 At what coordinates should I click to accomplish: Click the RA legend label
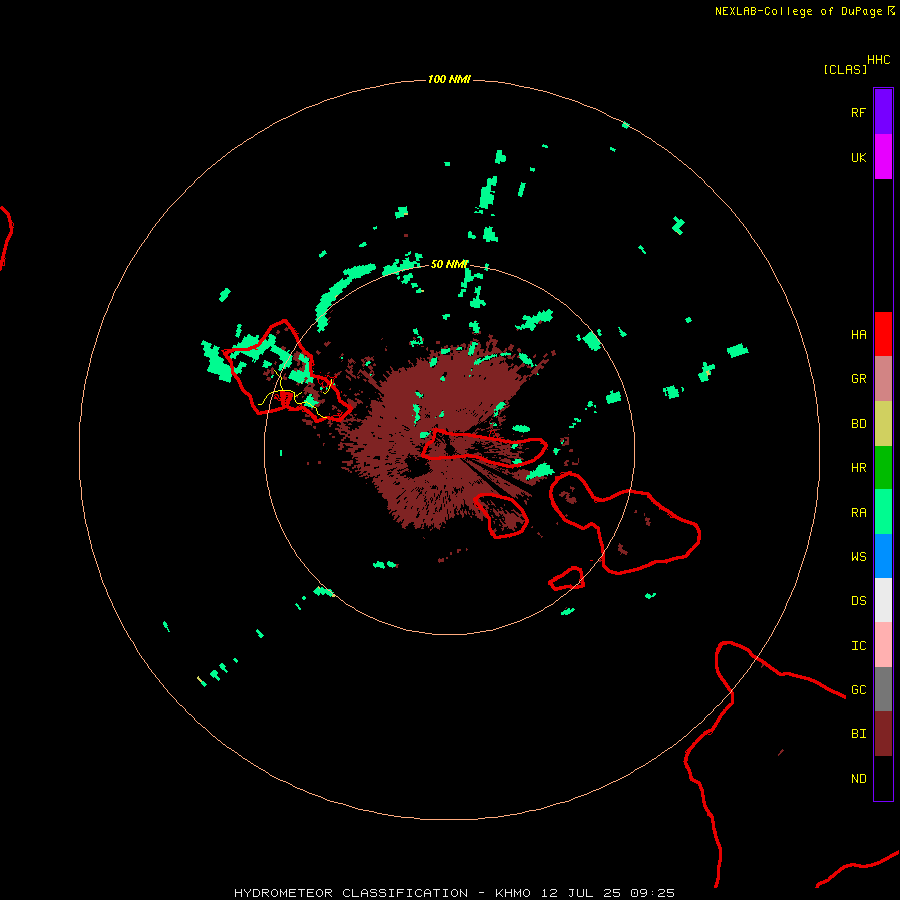pos(858,513)
